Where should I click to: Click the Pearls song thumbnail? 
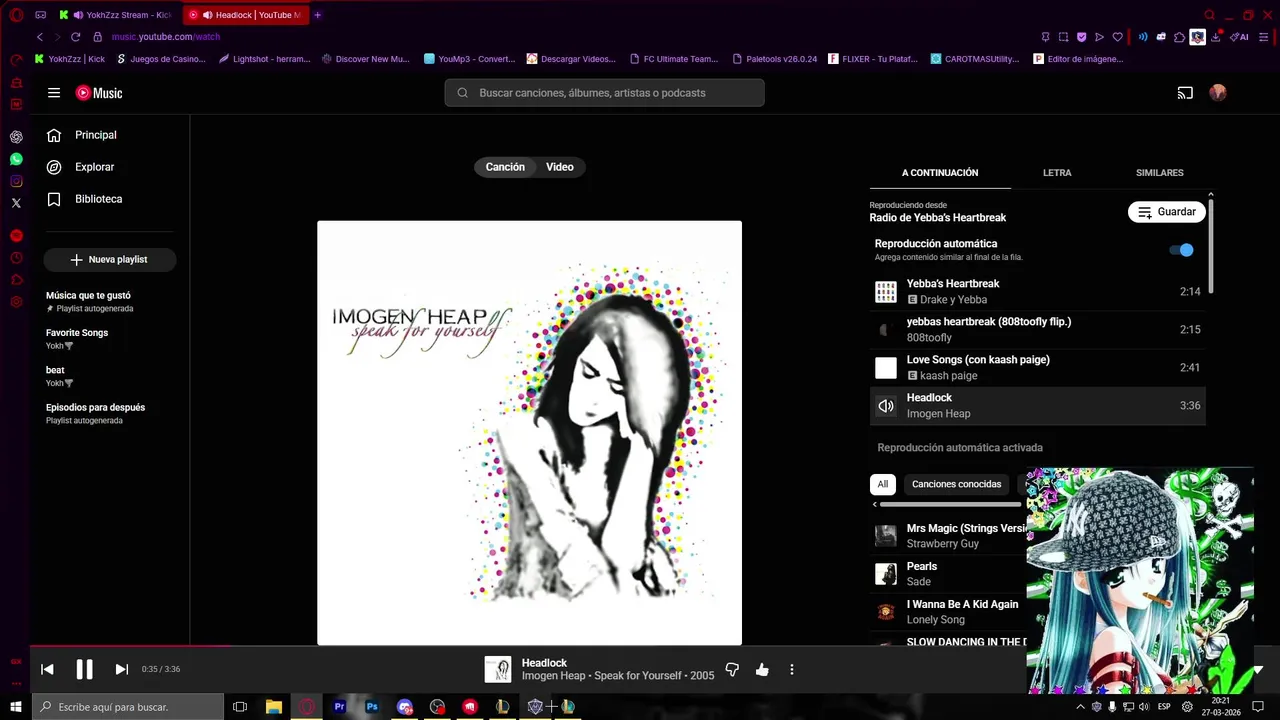[886, 574]
